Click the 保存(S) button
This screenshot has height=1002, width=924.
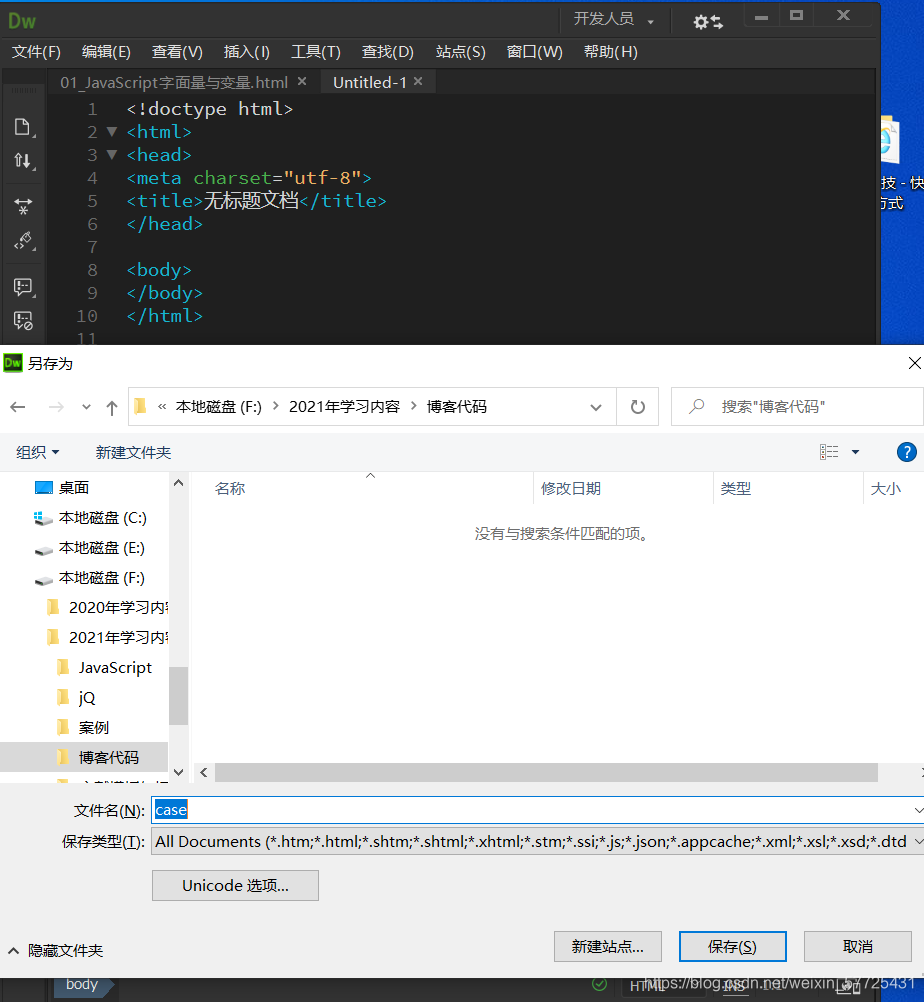point(732,946)
